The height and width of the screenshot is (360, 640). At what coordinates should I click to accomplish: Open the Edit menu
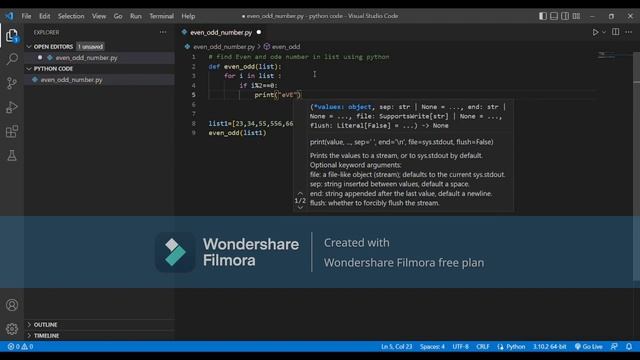pos(44,16)
